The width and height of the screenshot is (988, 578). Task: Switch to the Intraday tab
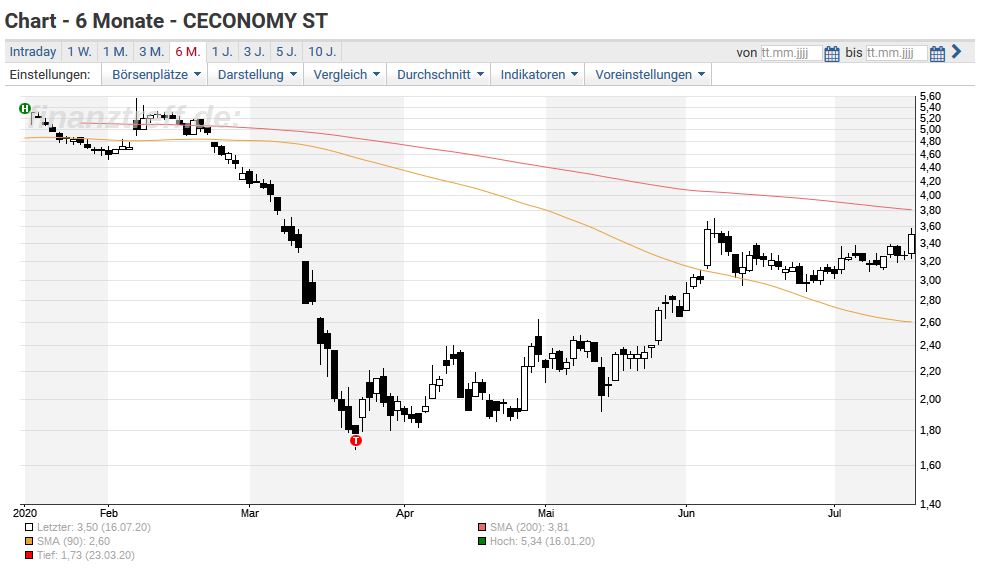pyautogui.click(x=33, y=52)
